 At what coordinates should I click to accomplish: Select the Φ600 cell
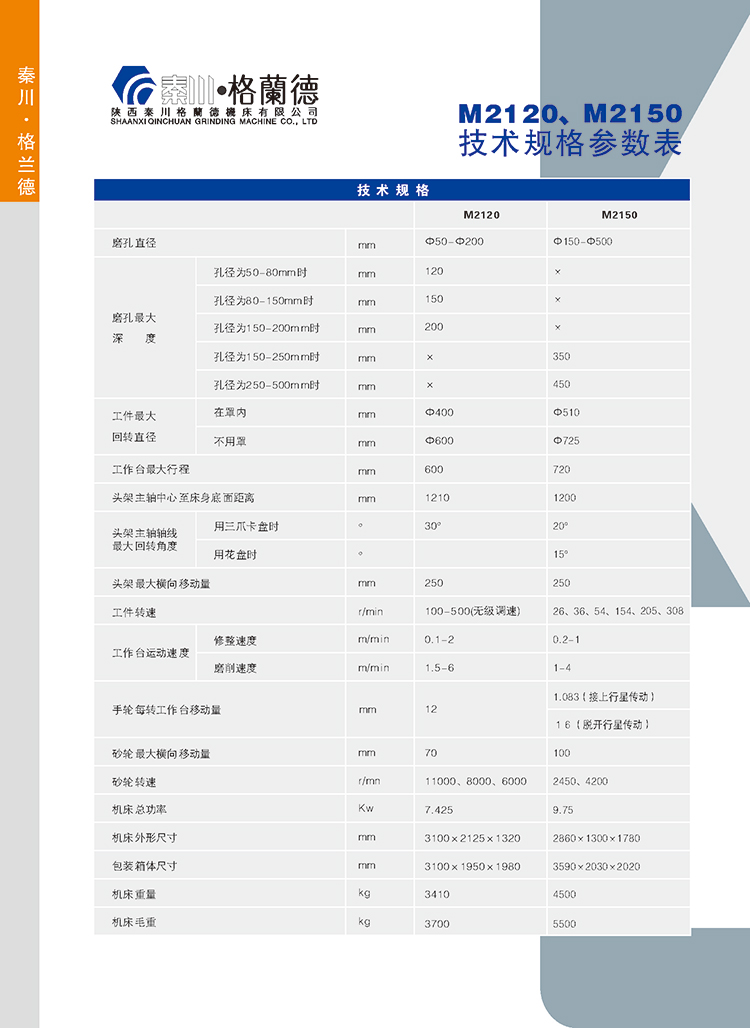coord(439,440)
